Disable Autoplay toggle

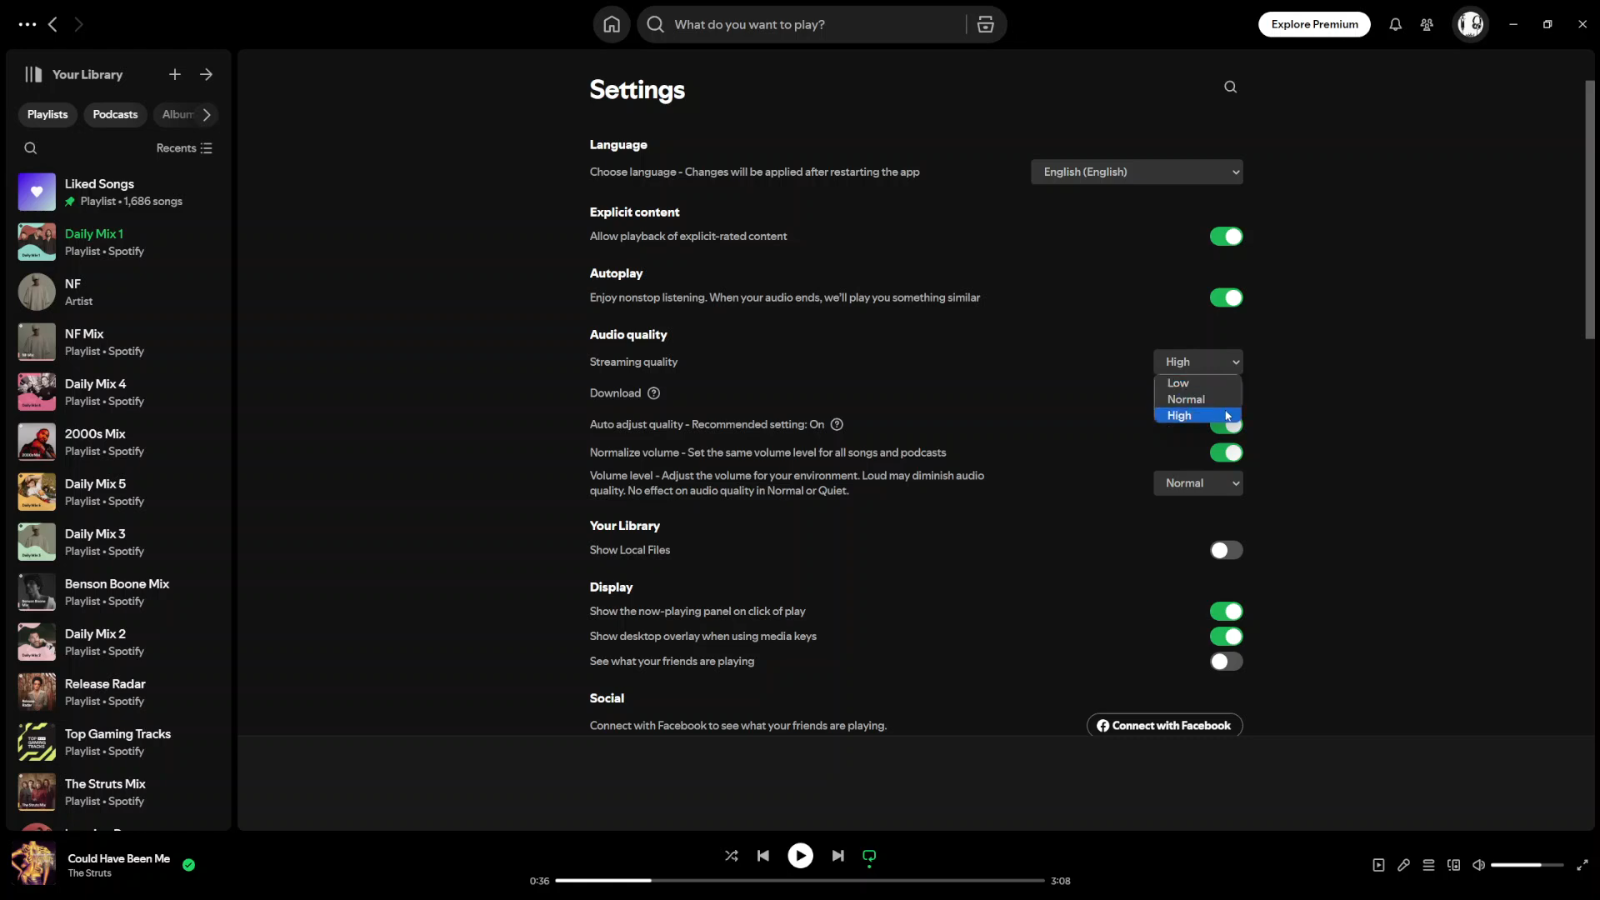(1226, 298)
